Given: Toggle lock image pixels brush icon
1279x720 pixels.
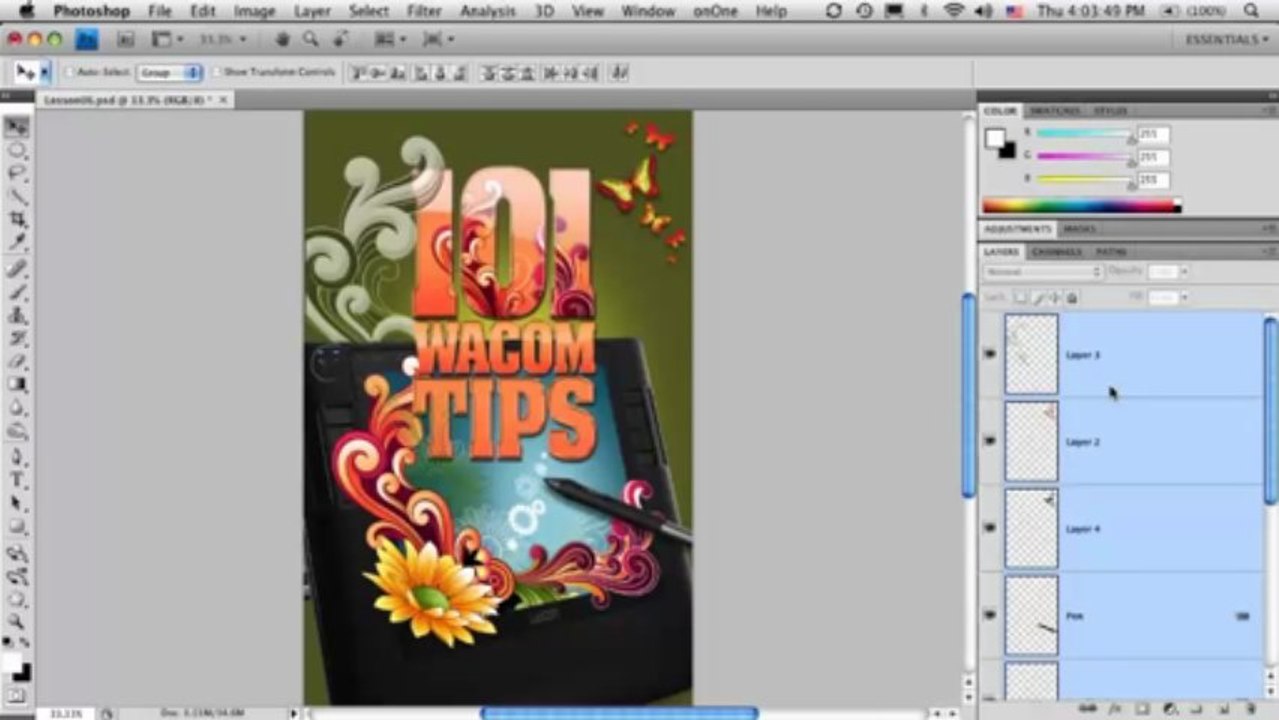Looking at the screenshot, I should point(1038,298).
